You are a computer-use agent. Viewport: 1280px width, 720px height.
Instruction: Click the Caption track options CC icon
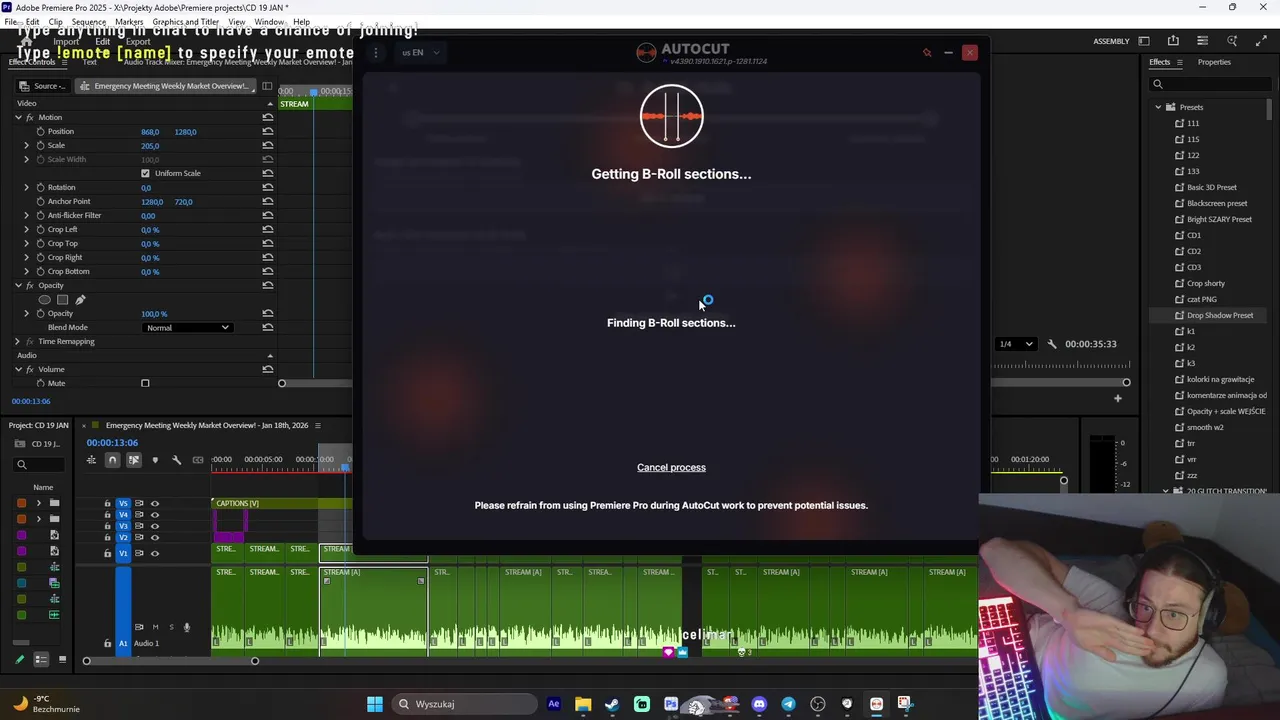[197, 460]
